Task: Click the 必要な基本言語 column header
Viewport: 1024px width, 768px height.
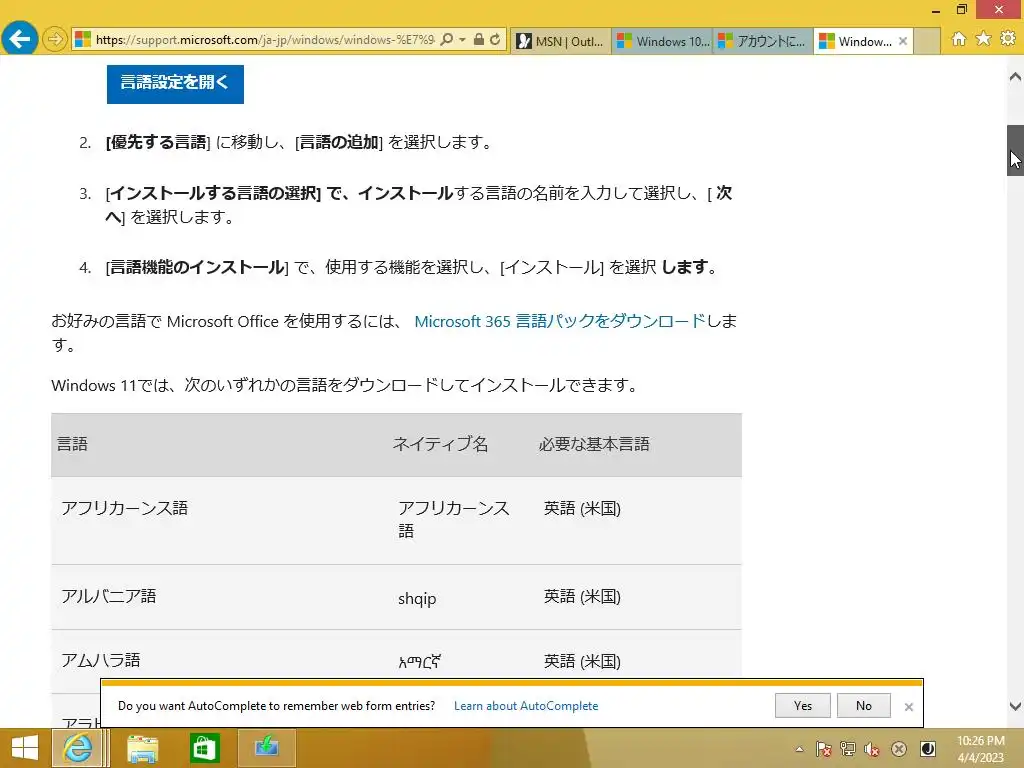Action: (594, 444)
